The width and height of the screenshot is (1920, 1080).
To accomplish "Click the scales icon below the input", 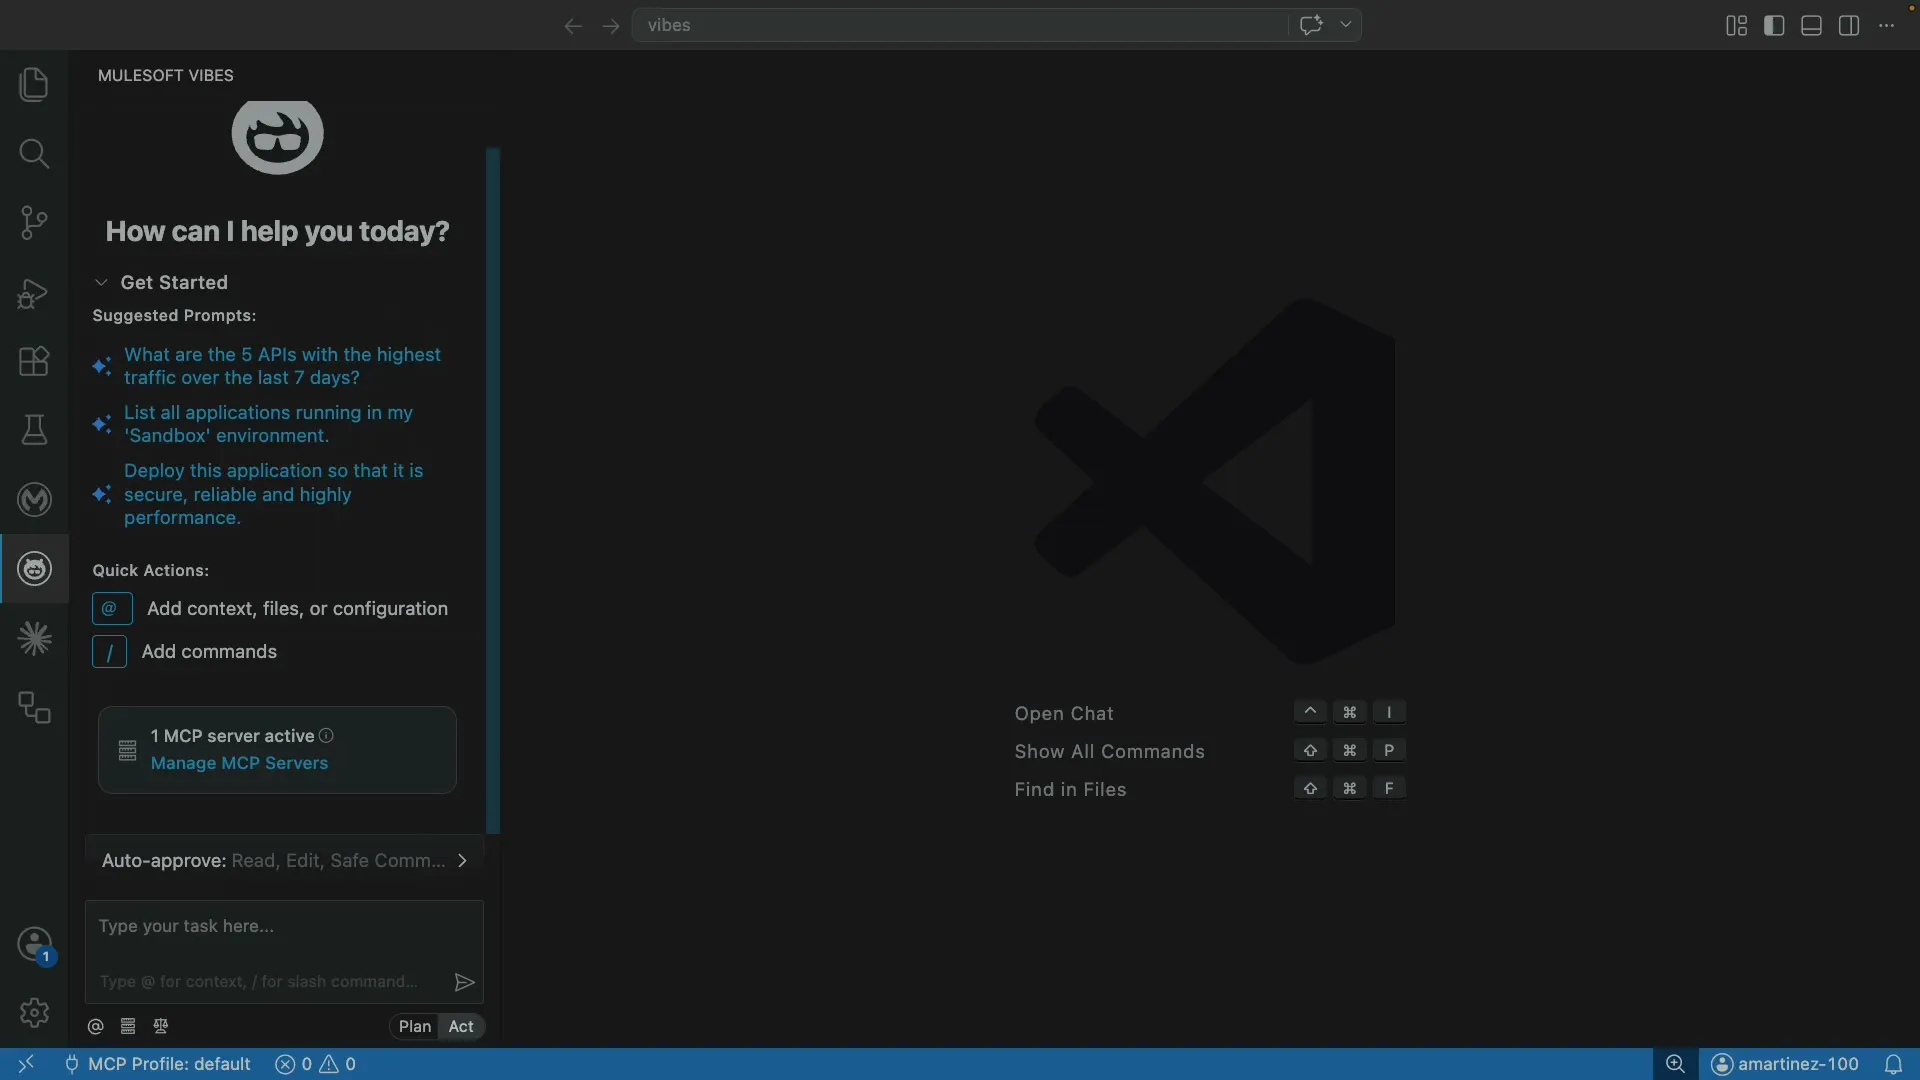I will pyautogui.click(x=161, y=1027).
